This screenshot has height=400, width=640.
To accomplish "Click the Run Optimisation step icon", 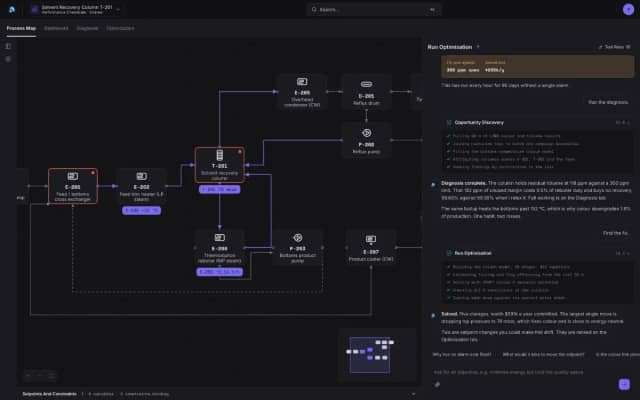I will tap(449, 253).
